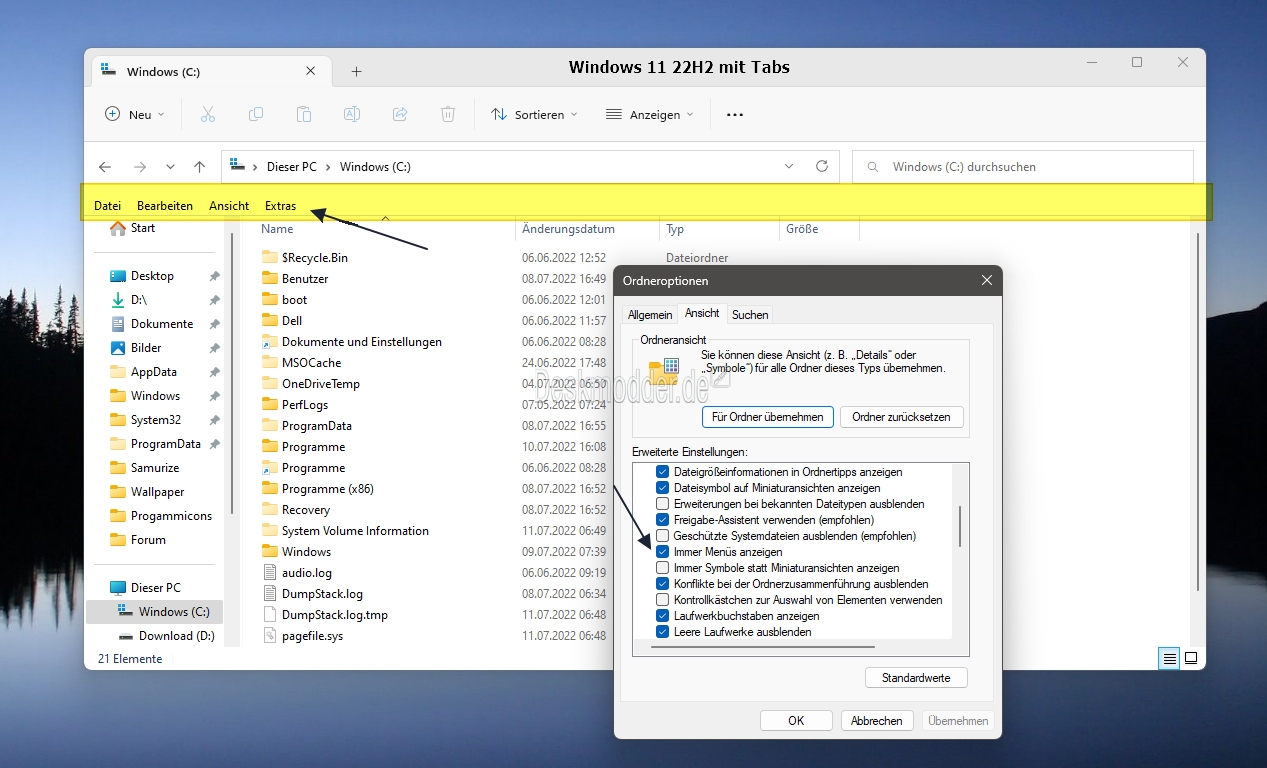Refresh the Windows (C:) folder view

tap(822, 166)
